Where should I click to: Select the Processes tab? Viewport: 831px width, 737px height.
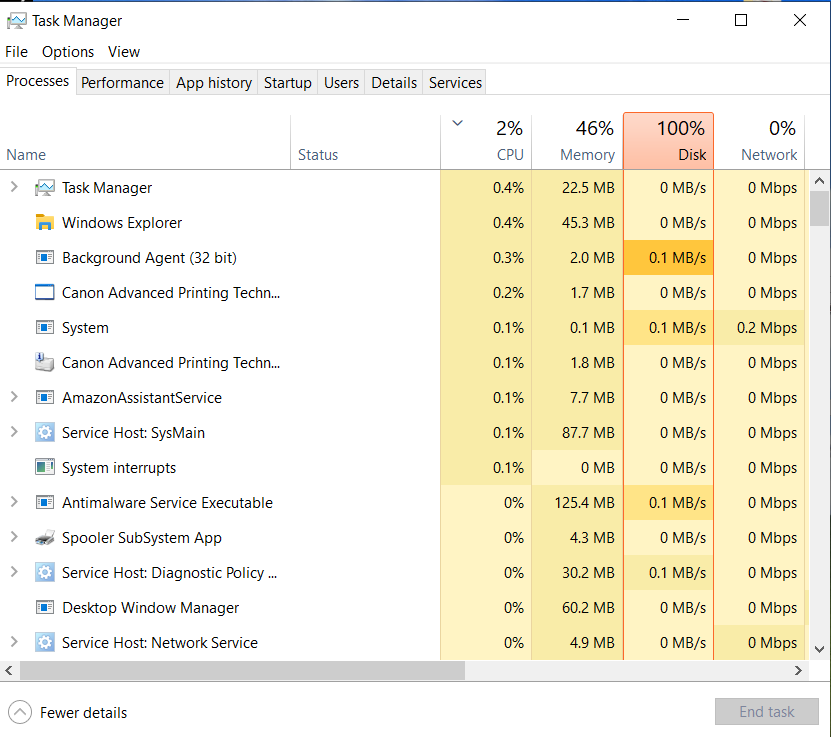pos(38,81)
